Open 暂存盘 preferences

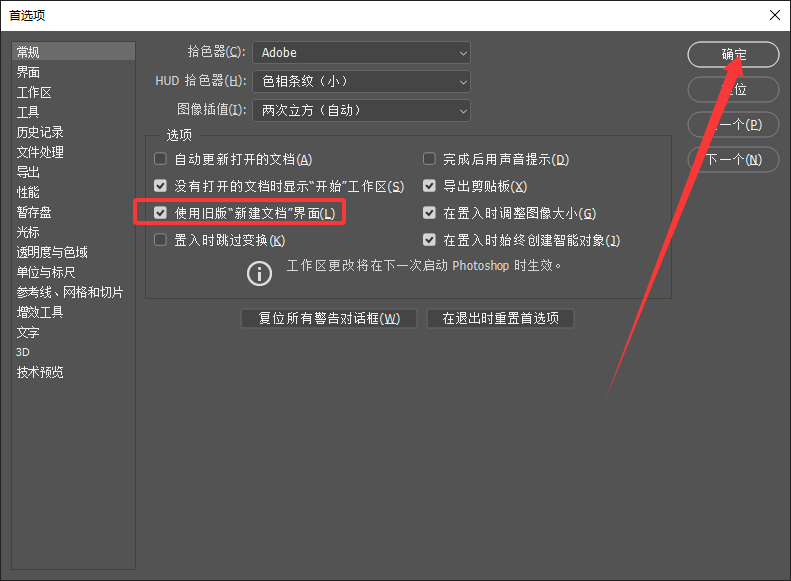click(x=74, y=212)
